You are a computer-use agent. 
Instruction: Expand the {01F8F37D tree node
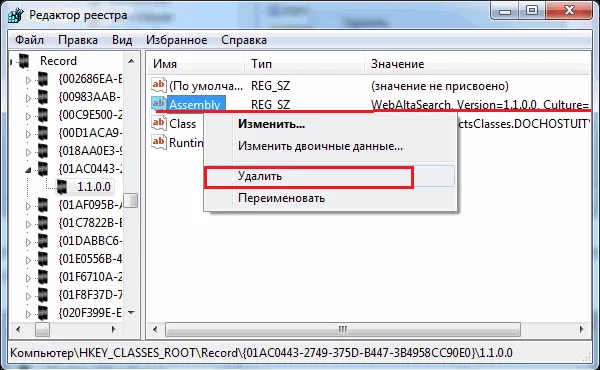(28, 296)
